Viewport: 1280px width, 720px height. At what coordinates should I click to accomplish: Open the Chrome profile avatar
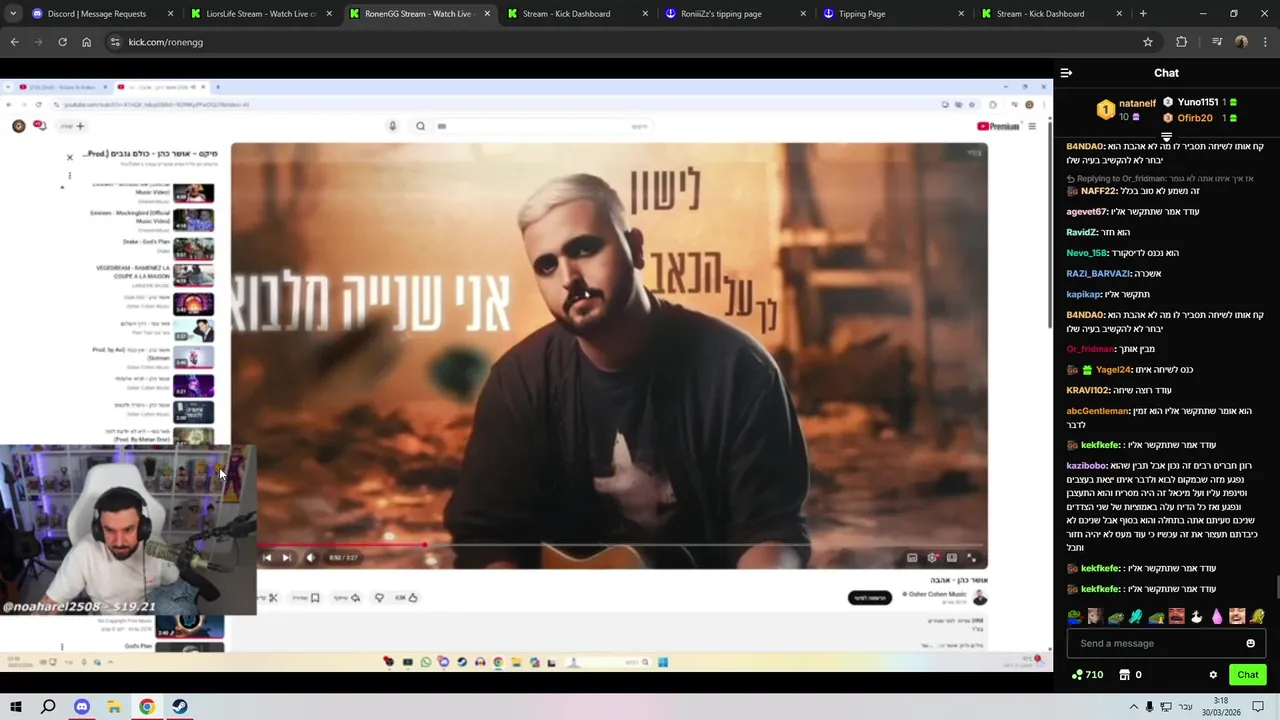click(x=1241, y=42)
